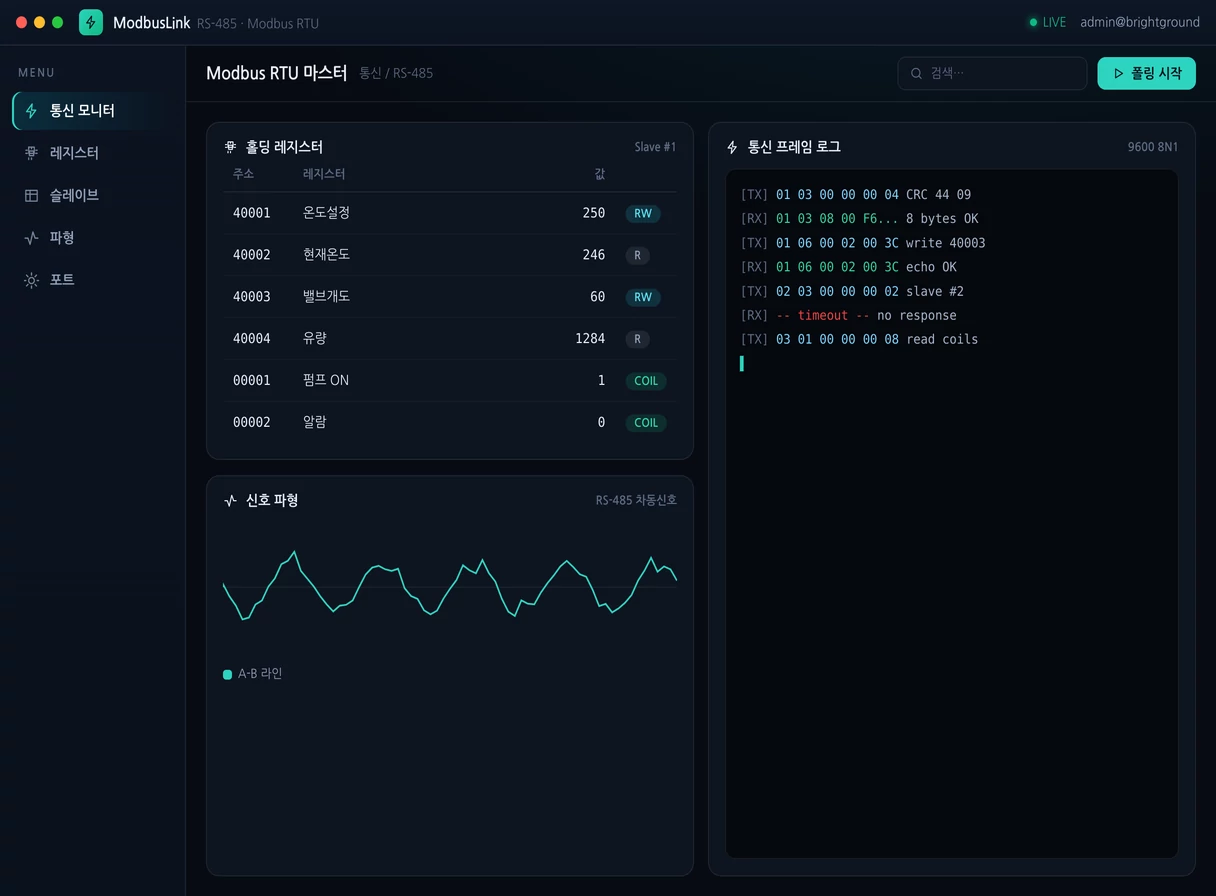Viewport: 1216px width, 896px height.
Task: Click the register icon beside 레지스터
Action: pos(32,153)
